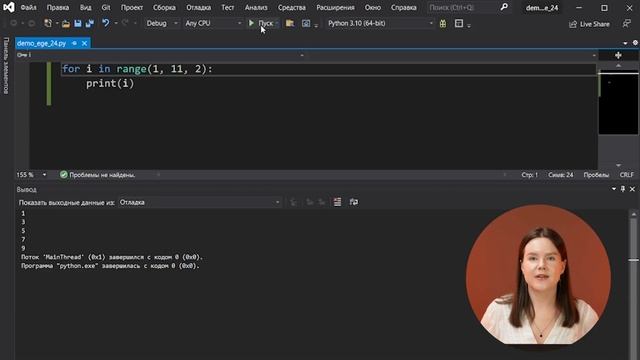Open the Отладка output source dropdown
This screenshot has height=360, width=640.
point(200,202)
